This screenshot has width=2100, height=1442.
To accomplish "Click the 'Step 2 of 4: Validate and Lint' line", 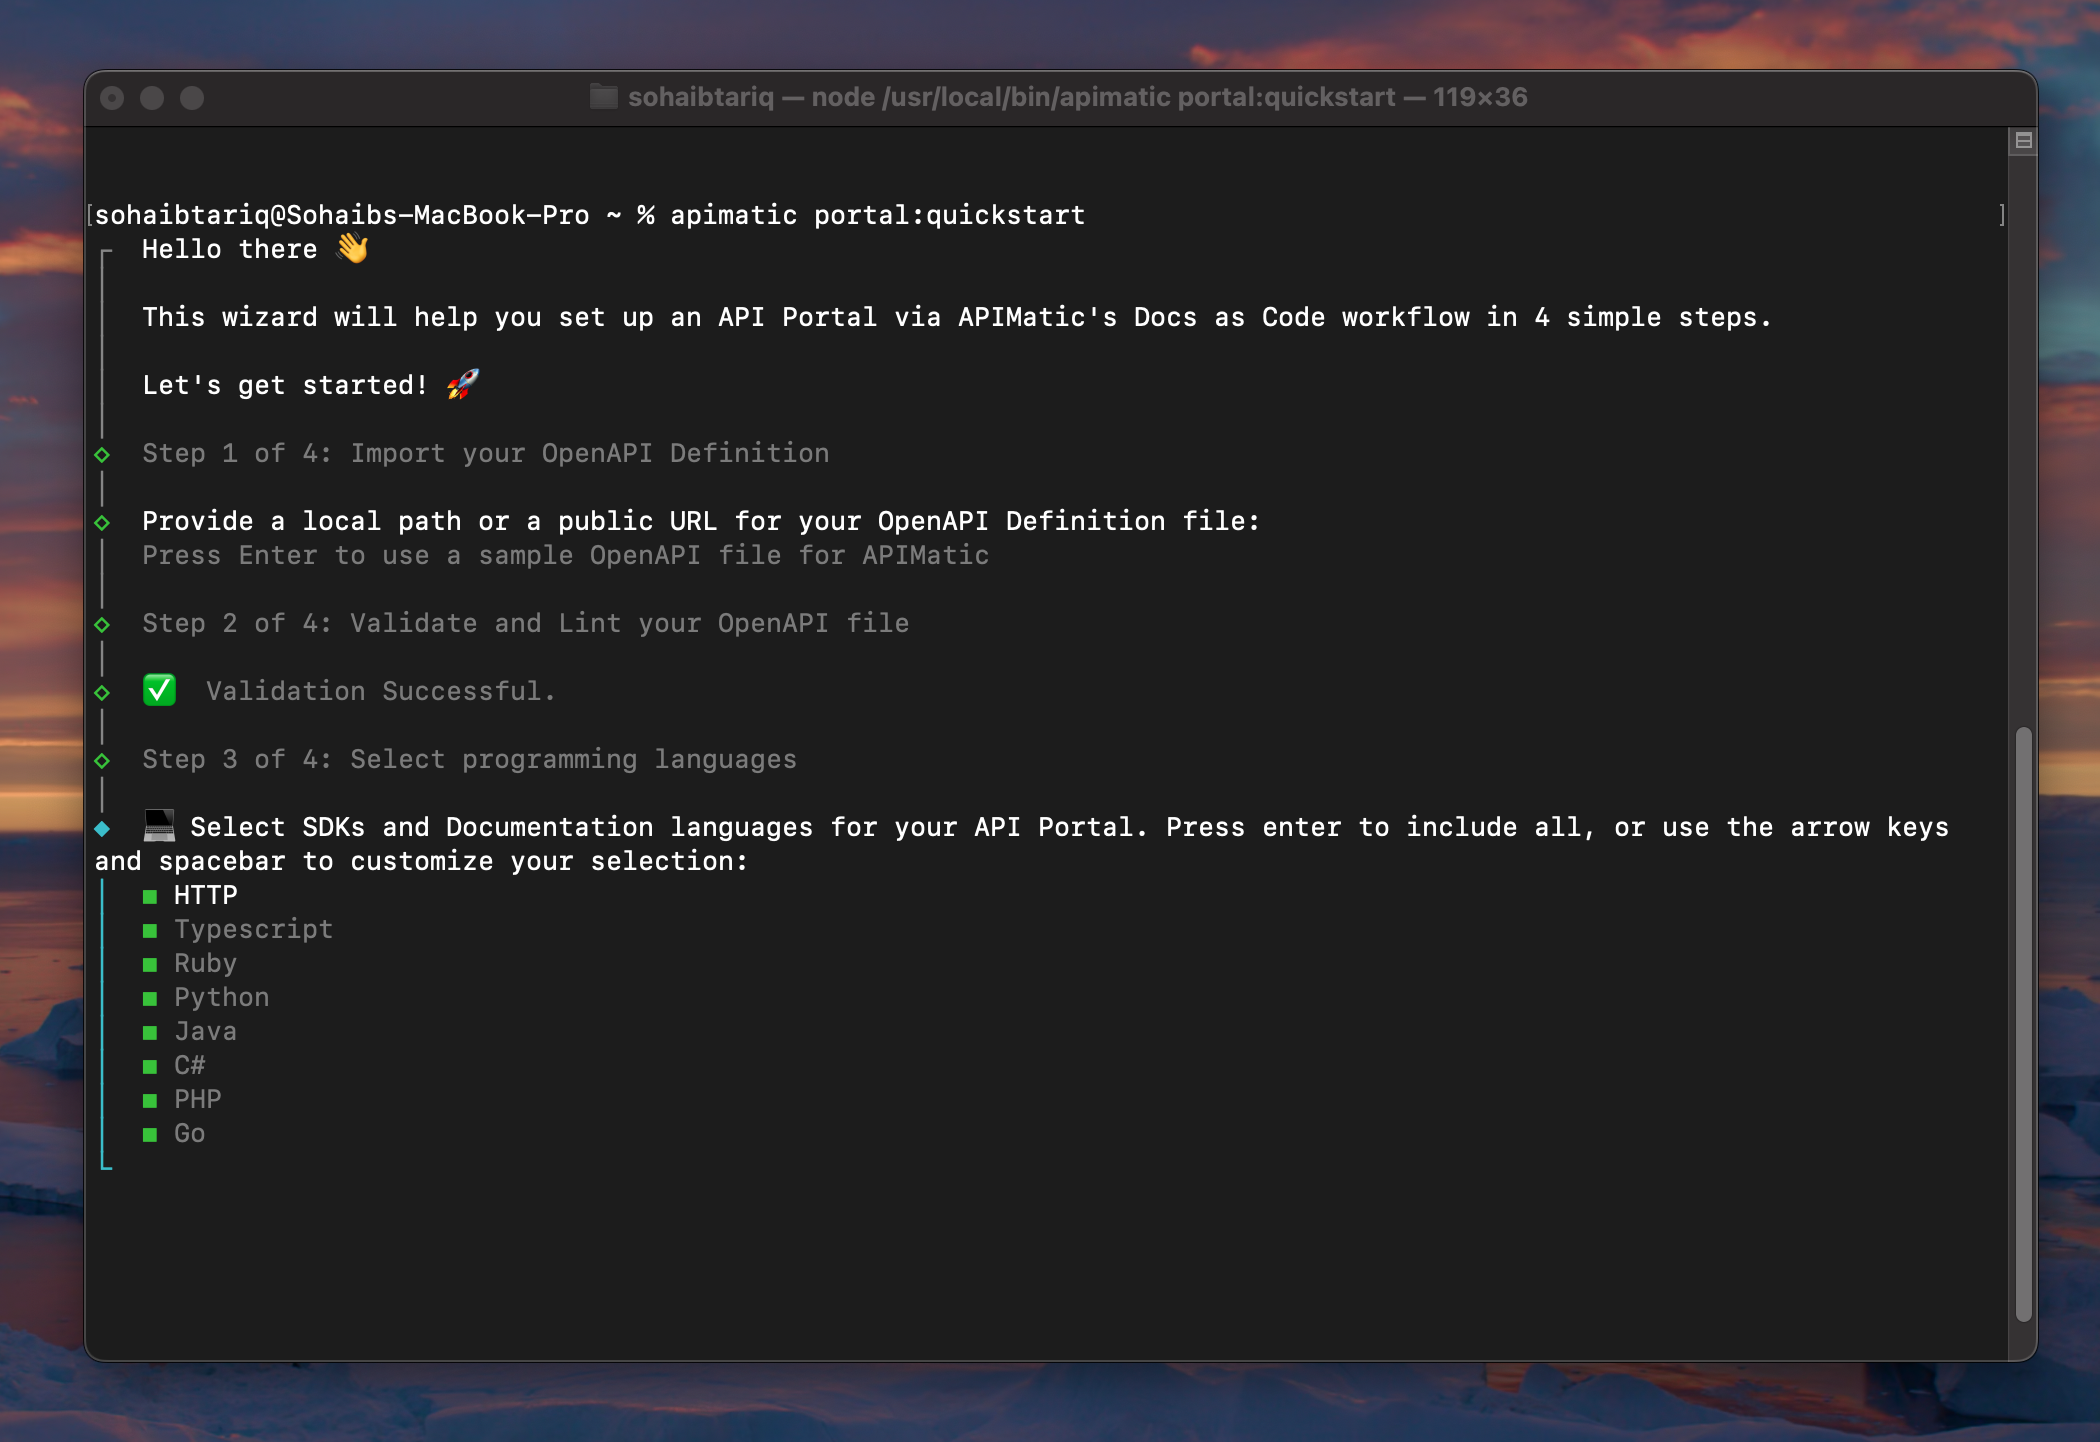I will pyautogui.click(x=525, y=623).
